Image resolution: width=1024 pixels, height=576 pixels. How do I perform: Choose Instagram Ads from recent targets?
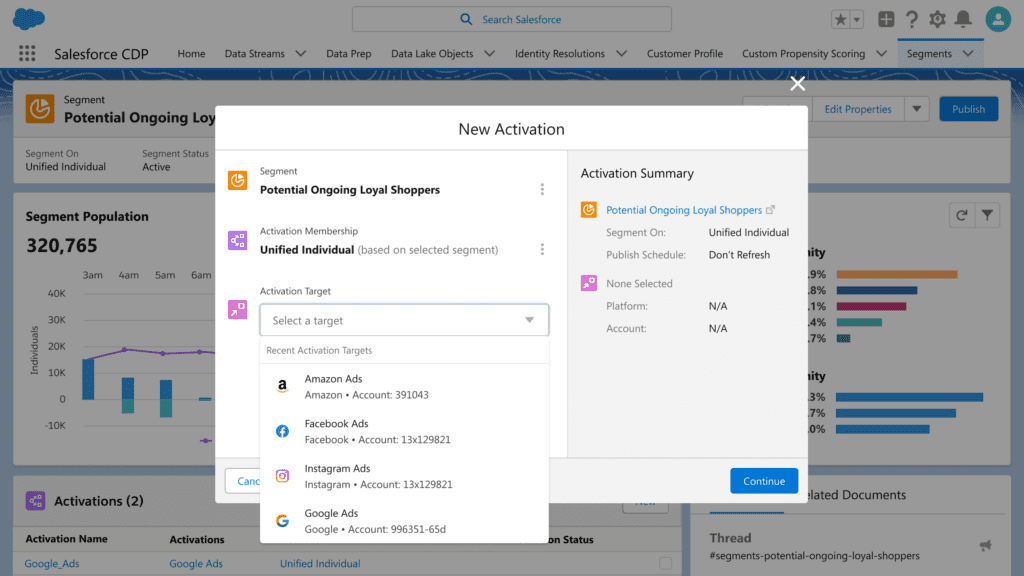pos(404,477)
